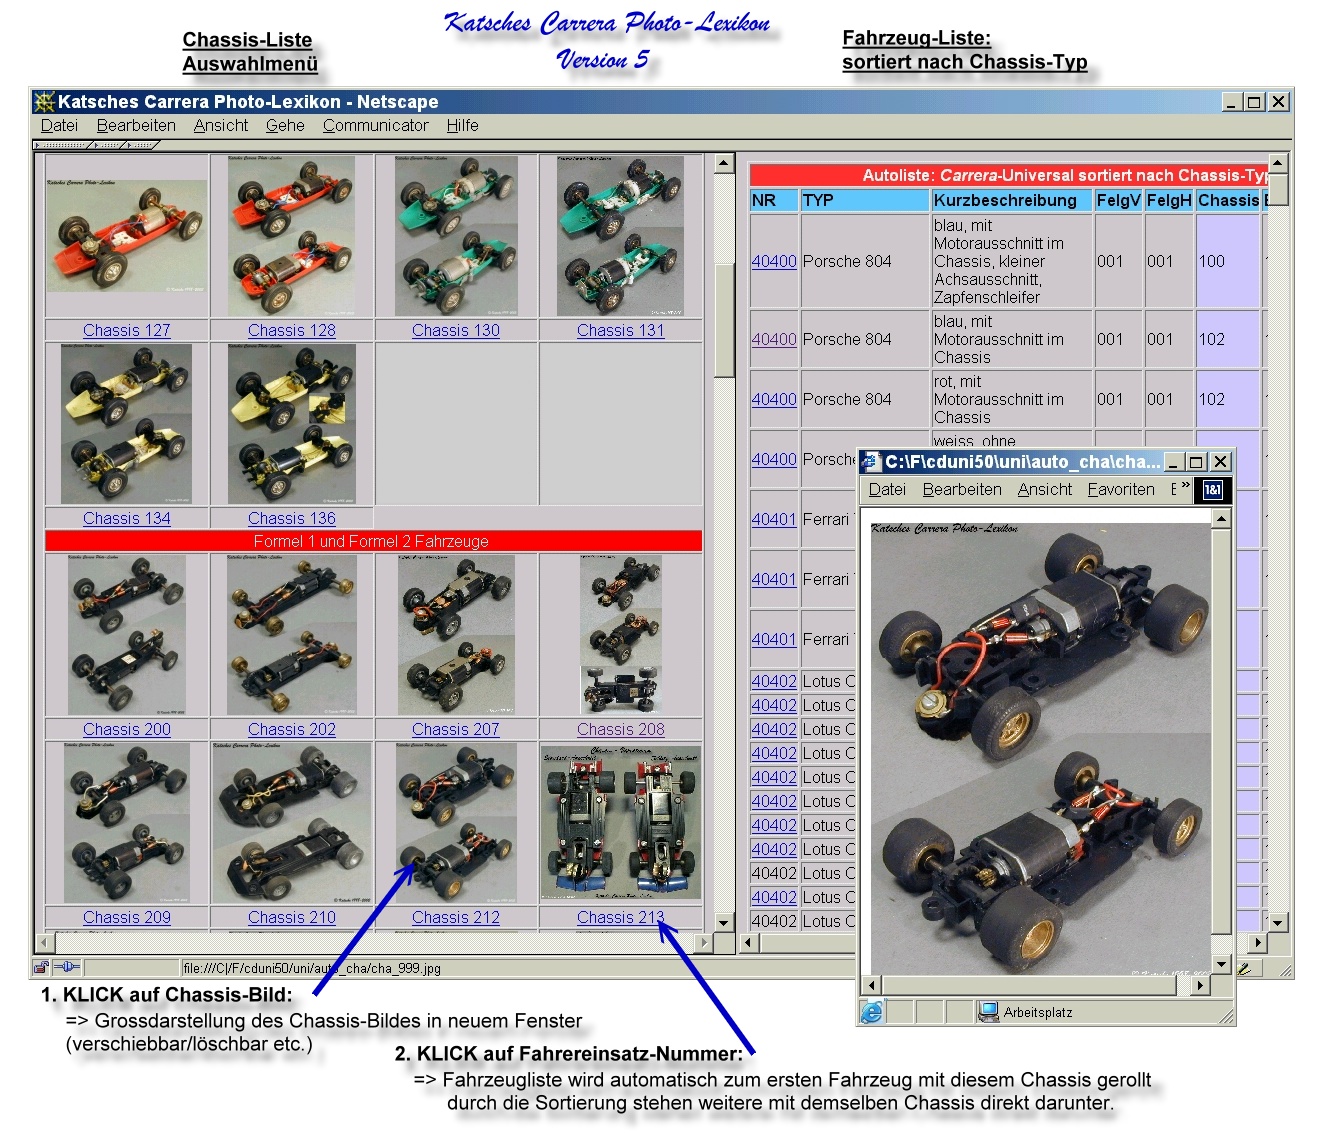Image resolution: width=1323 pixels, height=1145 pixels.
Task: Open the Communicator menu
Action: click(x=375, y=125)
